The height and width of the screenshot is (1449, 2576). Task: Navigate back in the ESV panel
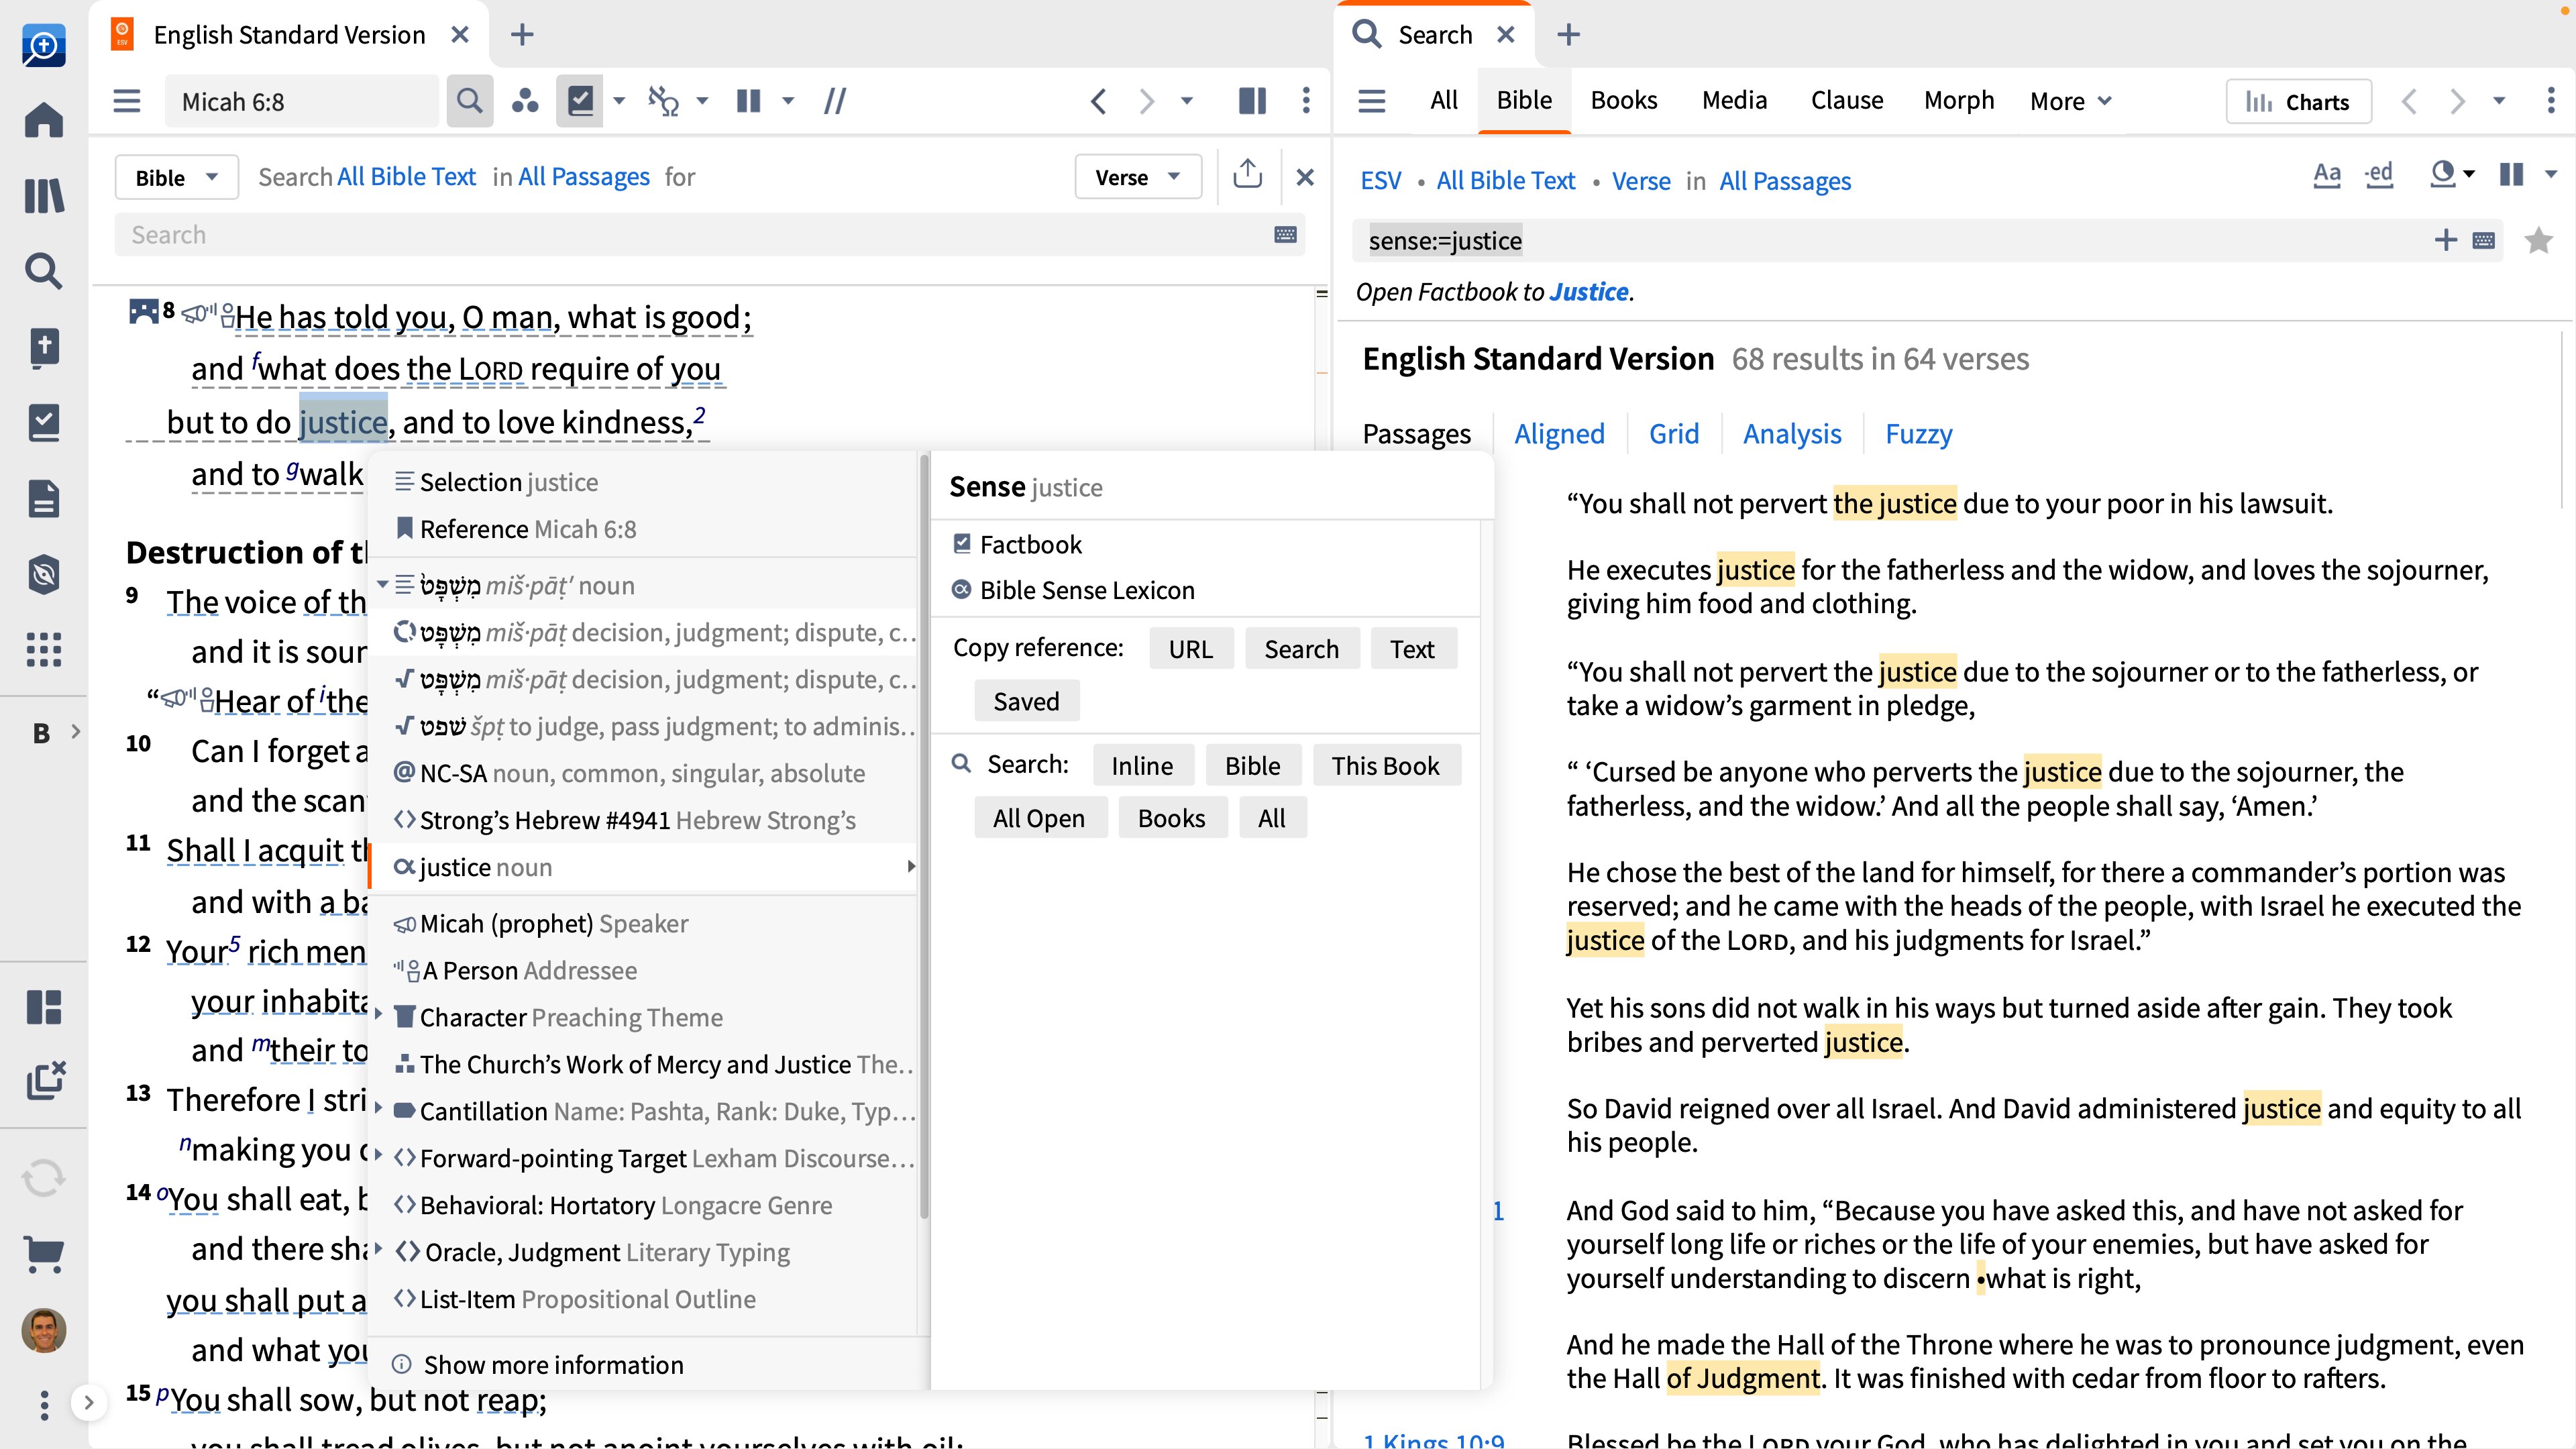click(x=1098, y=100)
